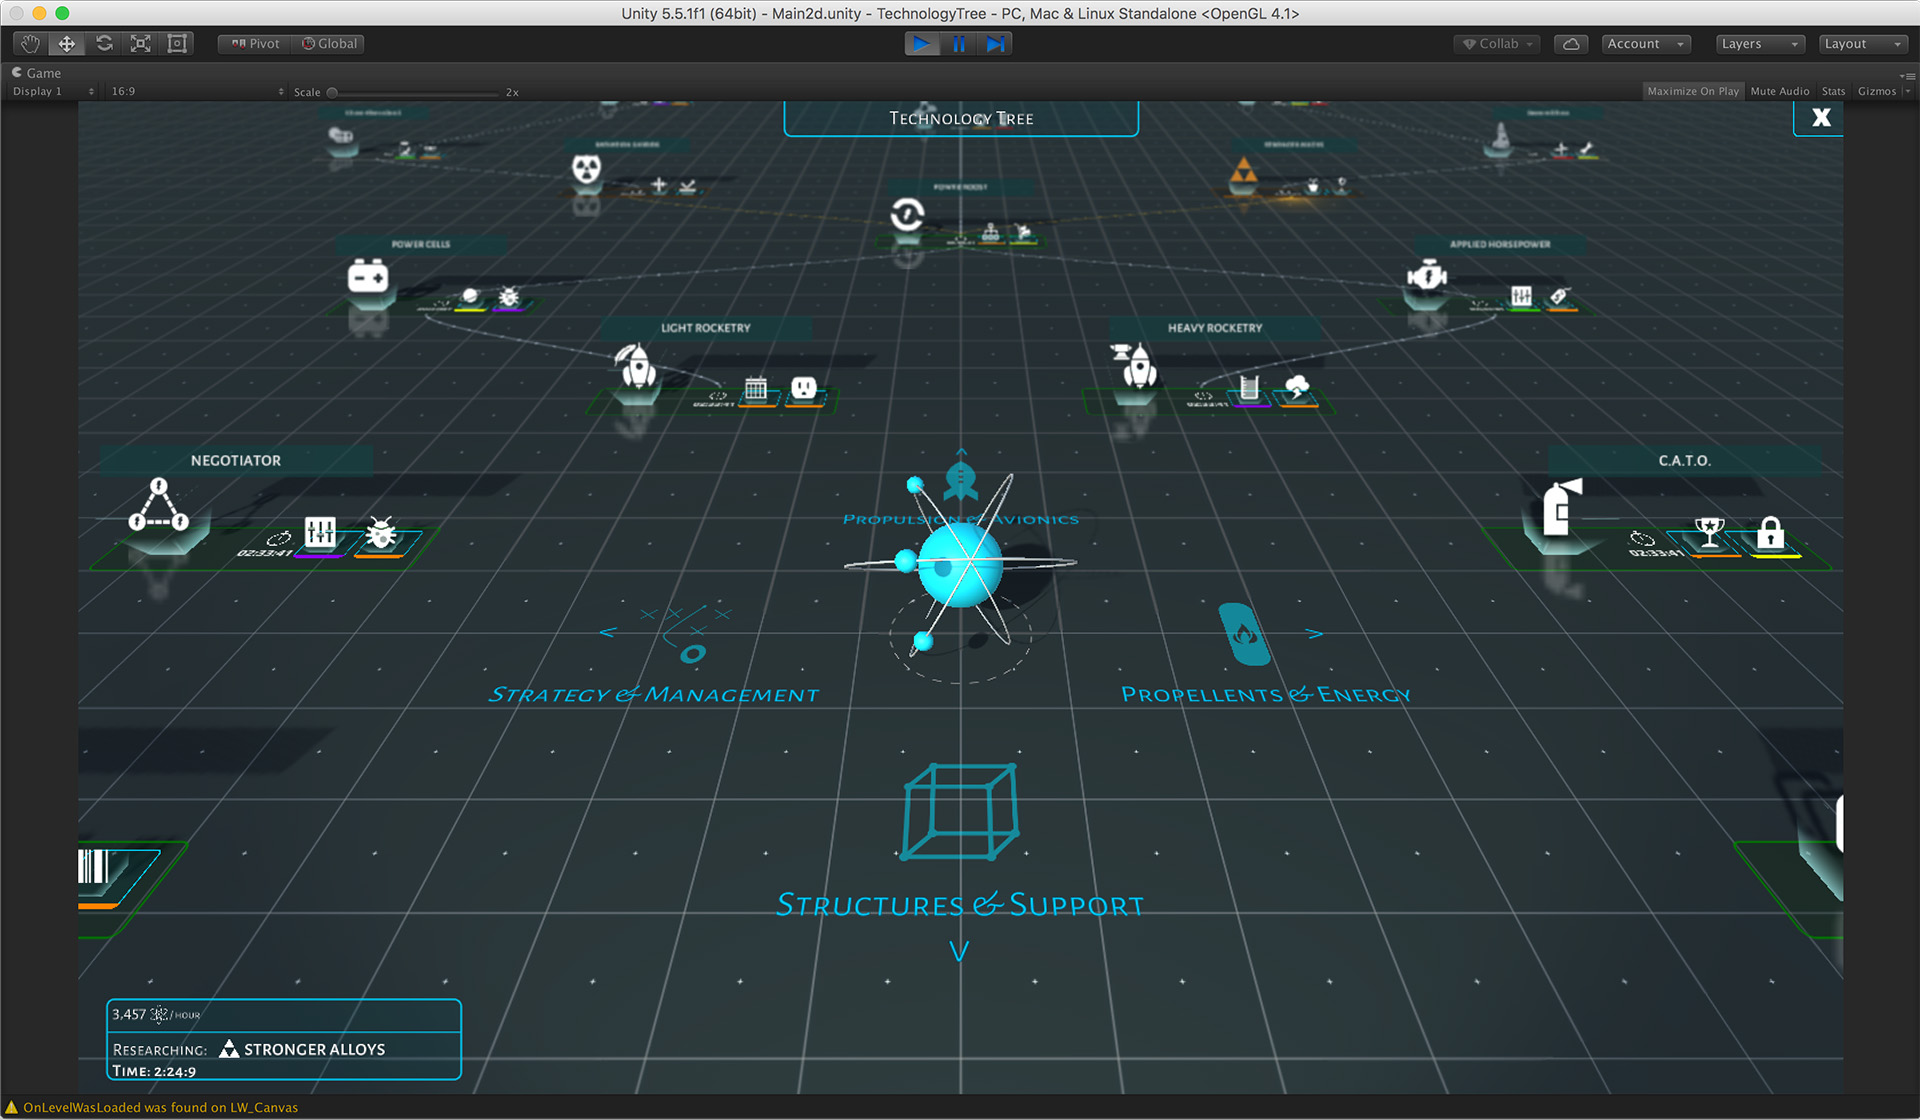Click the Light Rocketry rocket icon

[x=637, y=367]
